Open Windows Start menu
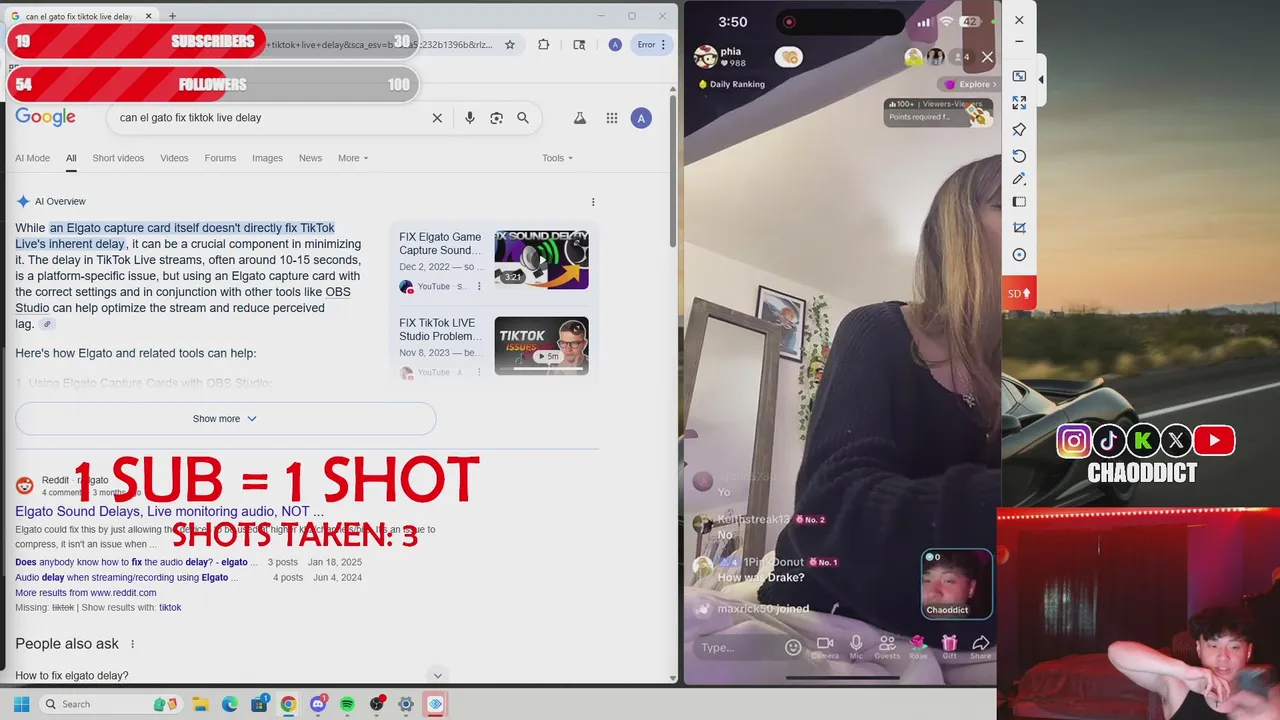 point(21,704)
